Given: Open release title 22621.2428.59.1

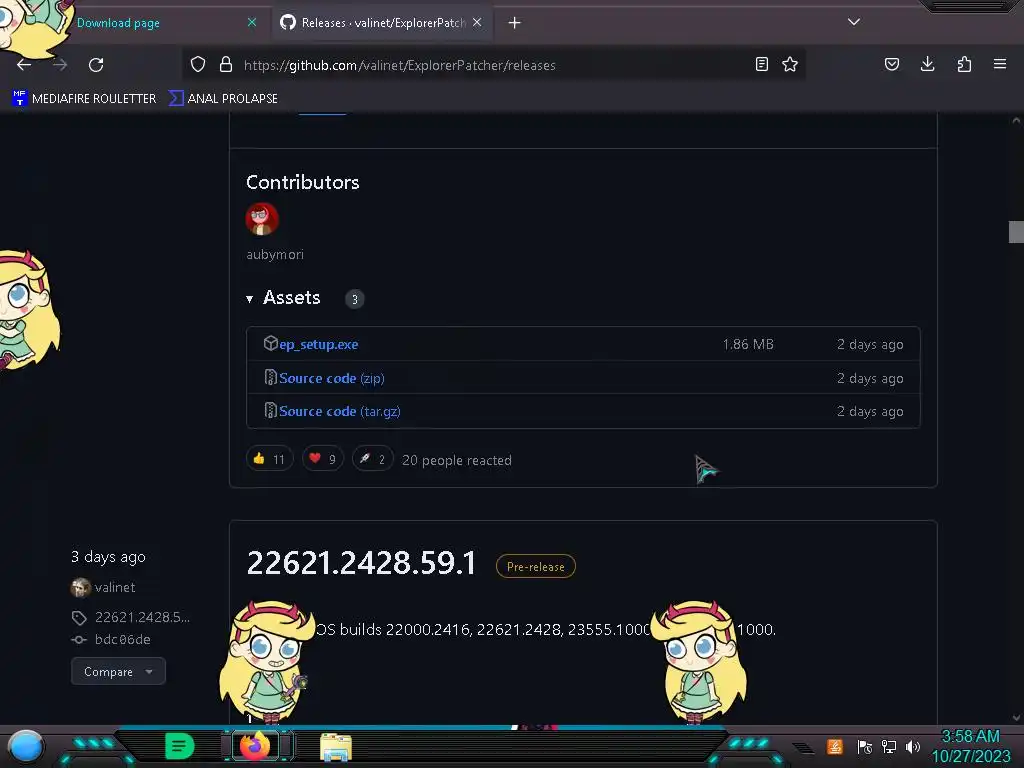Looking at the screenshot, I should tap(361, 563).
